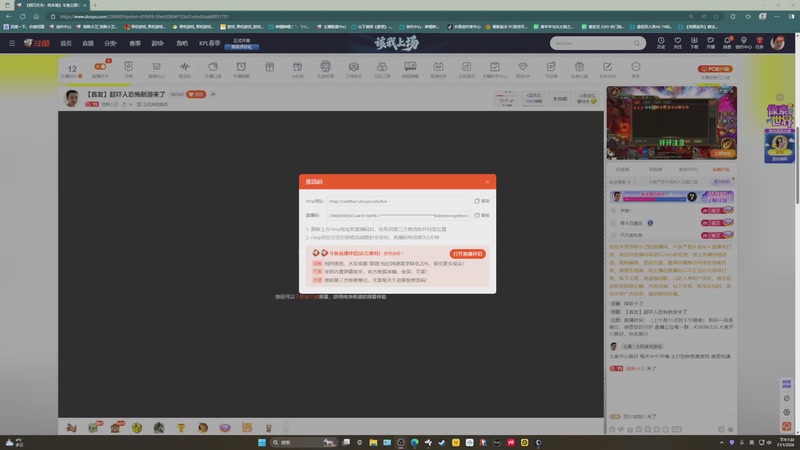The height and width of the screenshot is (450, 800).
Task: Click the search magnifier icon in header
Action: coord(637,43)
